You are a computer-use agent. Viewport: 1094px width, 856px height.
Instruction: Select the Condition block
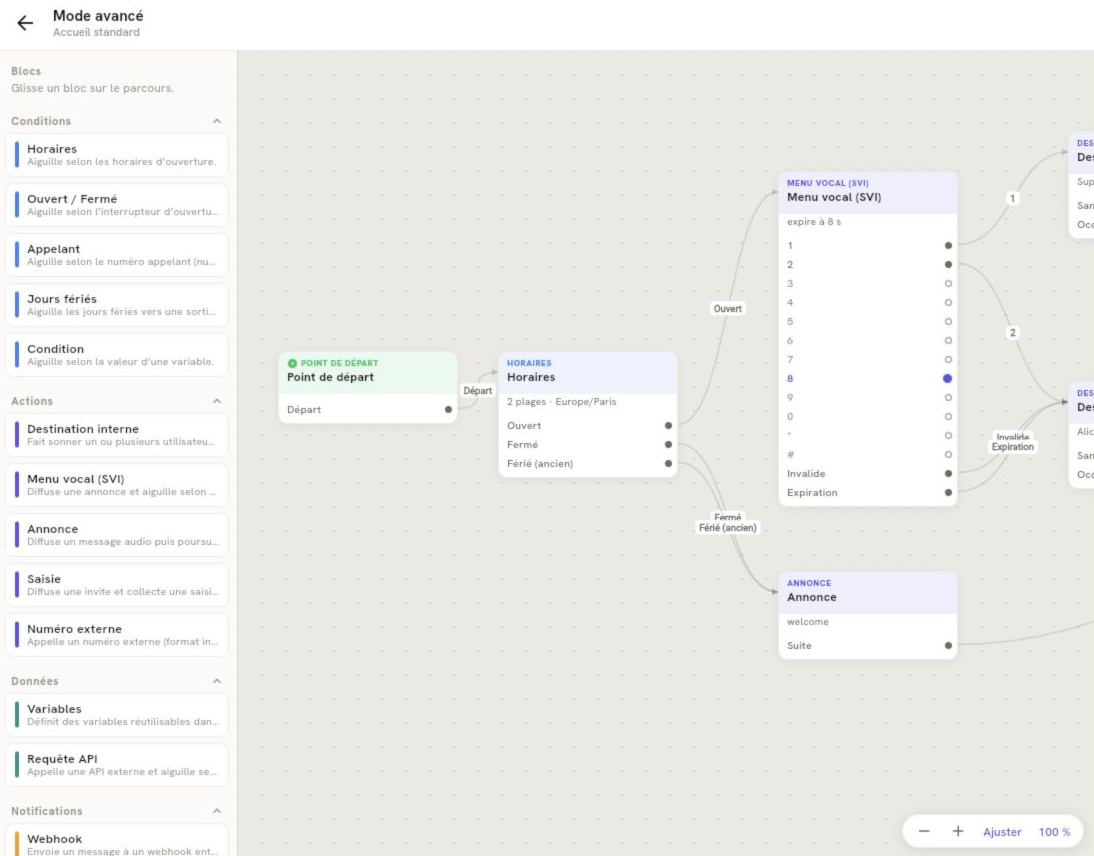(x=117, y=355)
